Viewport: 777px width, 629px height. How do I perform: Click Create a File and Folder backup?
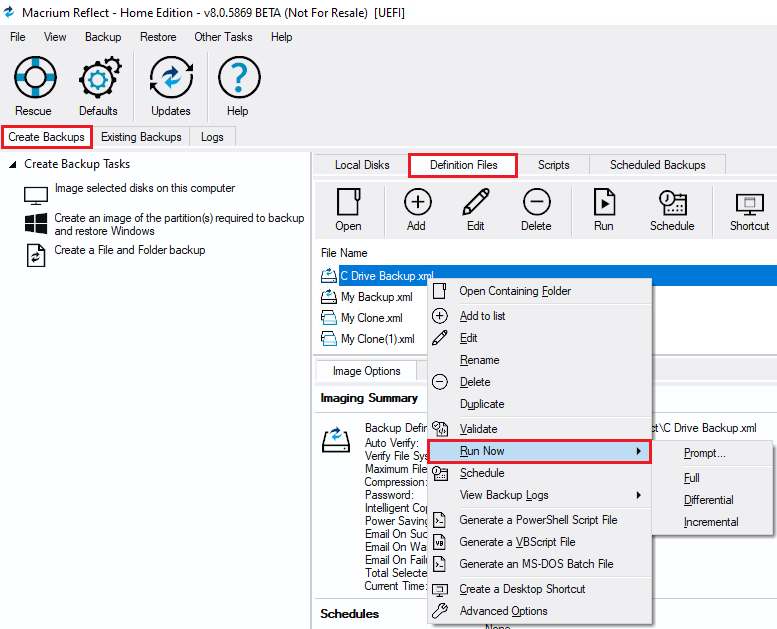(130, 250)
